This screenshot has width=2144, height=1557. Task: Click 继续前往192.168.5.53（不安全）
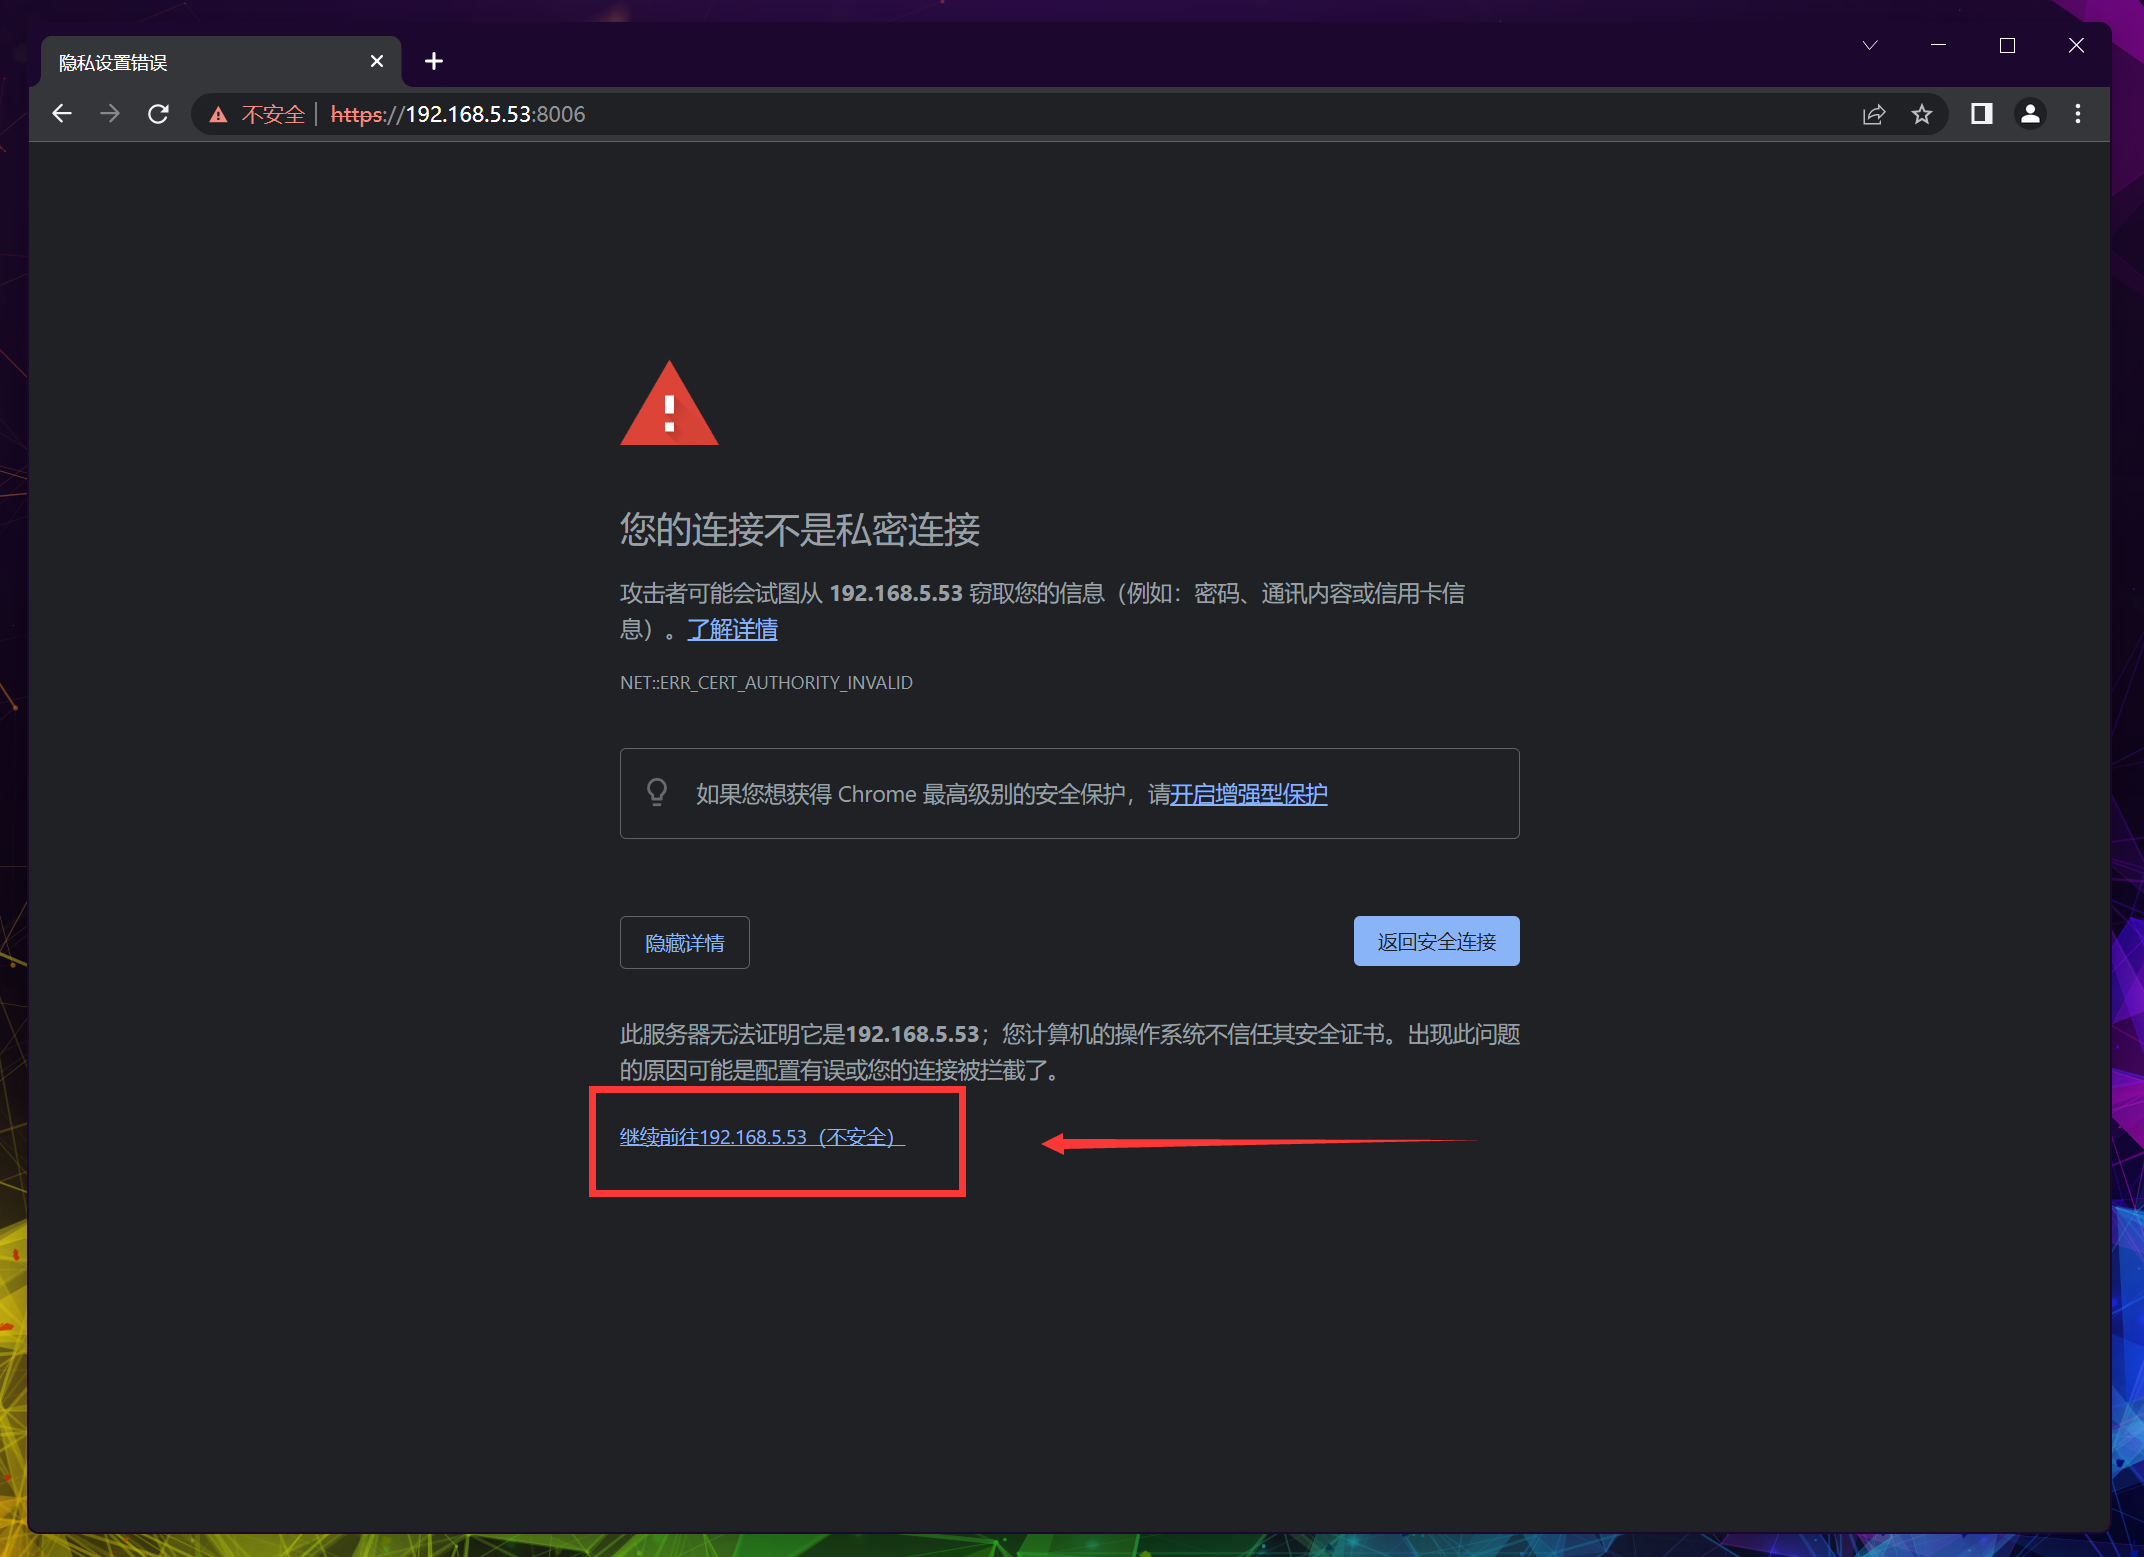click(x=760, y=1137)
